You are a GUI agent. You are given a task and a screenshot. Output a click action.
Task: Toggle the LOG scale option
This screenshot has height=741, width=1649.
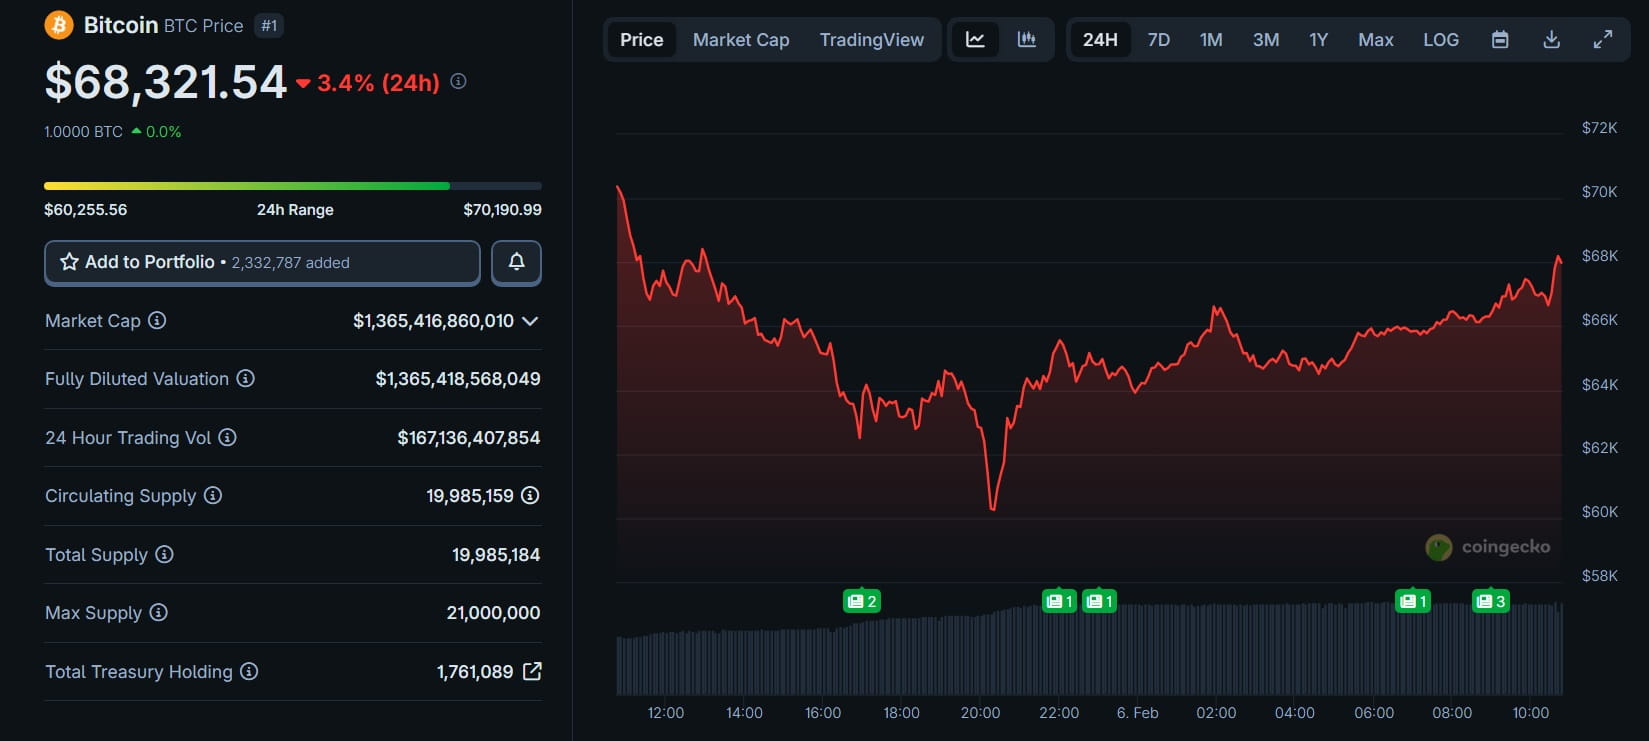pos(1440,40)
